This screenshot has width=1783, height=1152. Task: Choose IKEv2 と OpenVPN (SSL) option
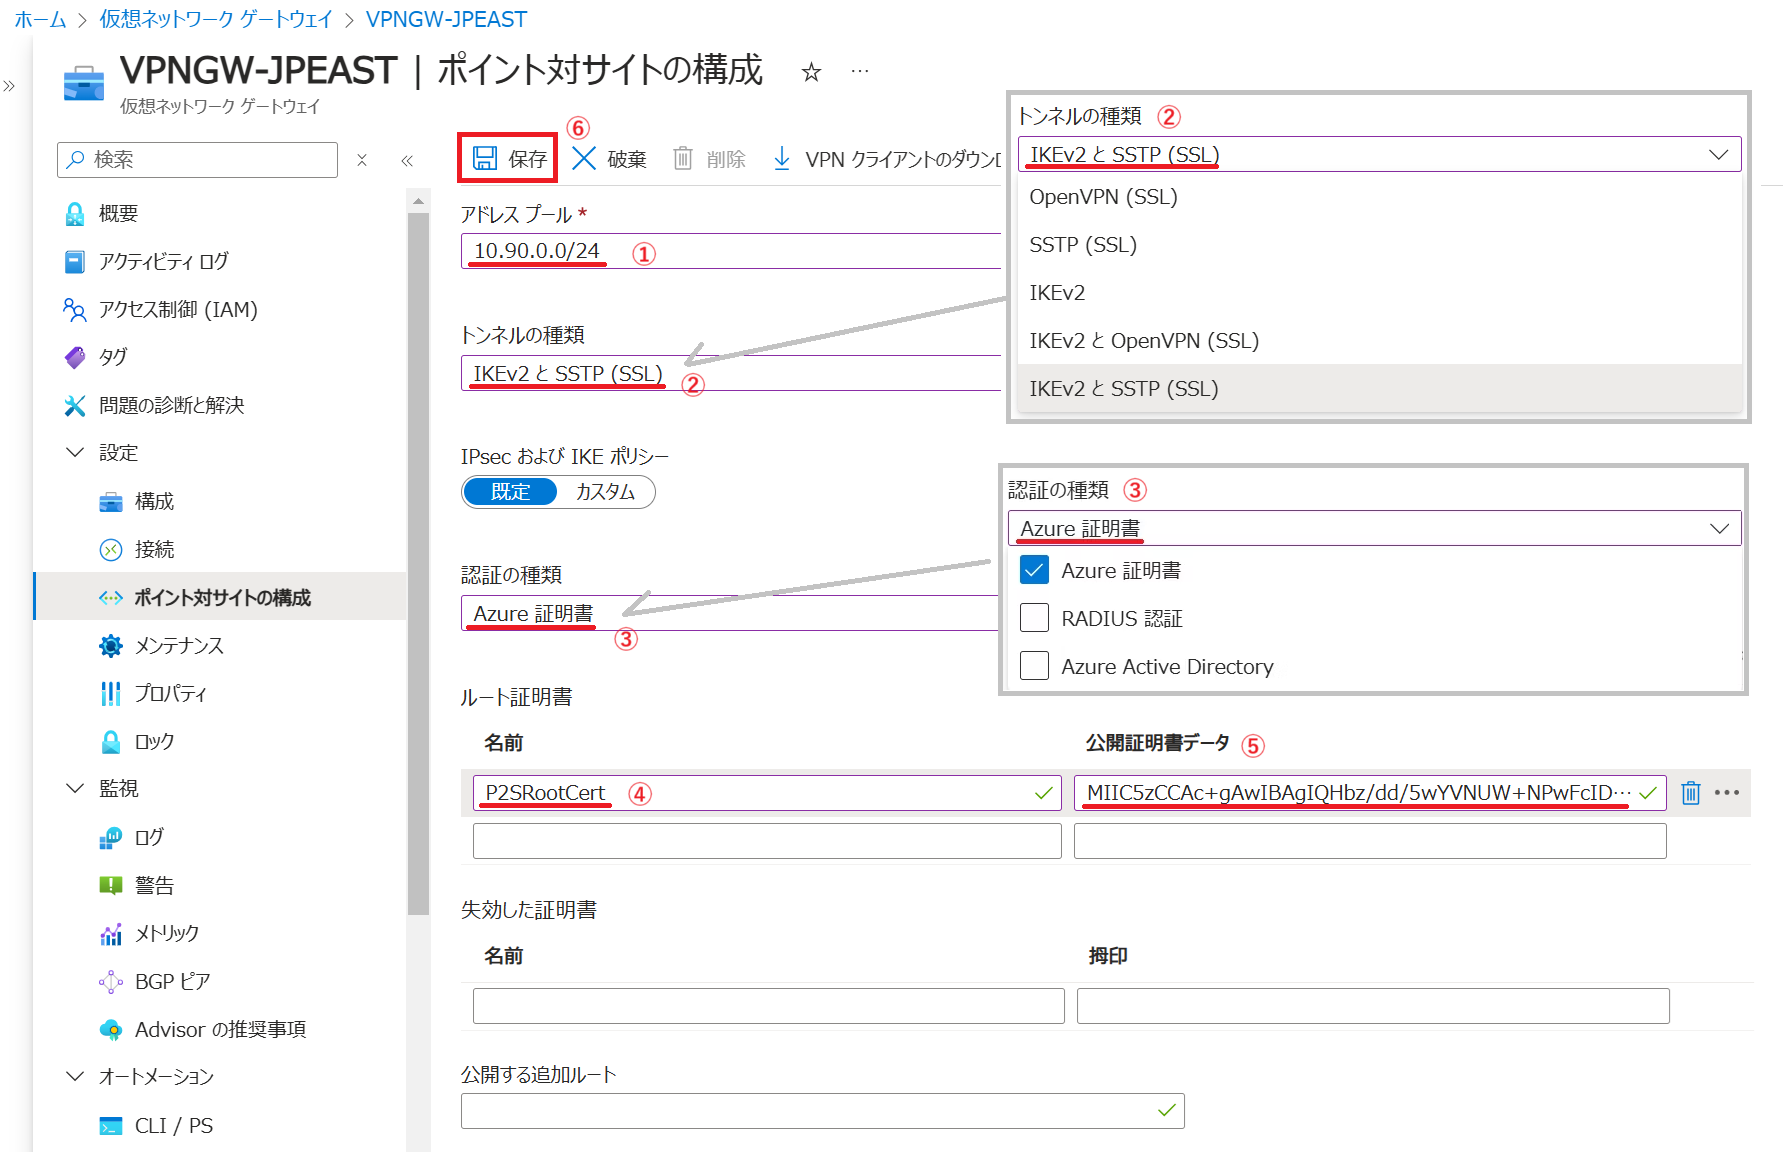1379,341
